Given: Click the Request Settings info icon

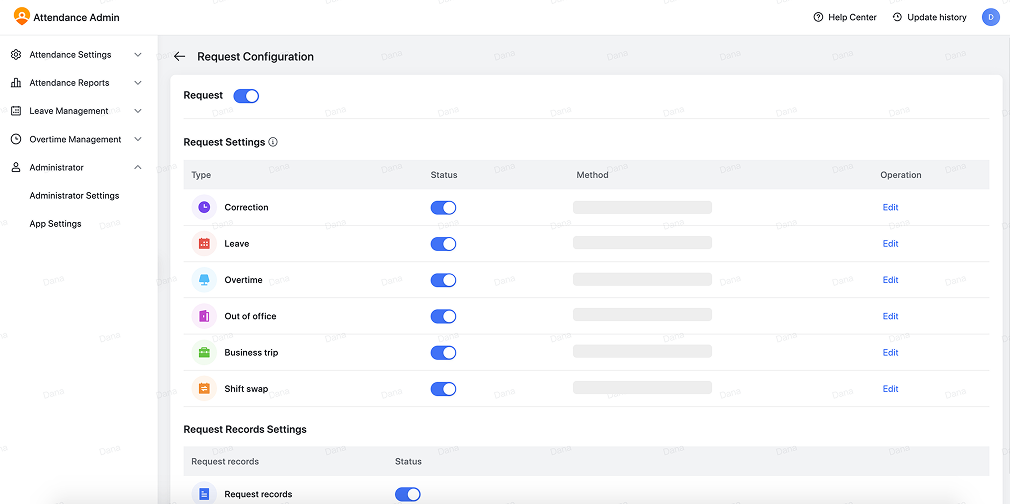Looking at the screenshot, I should click(x=273, y=142).
